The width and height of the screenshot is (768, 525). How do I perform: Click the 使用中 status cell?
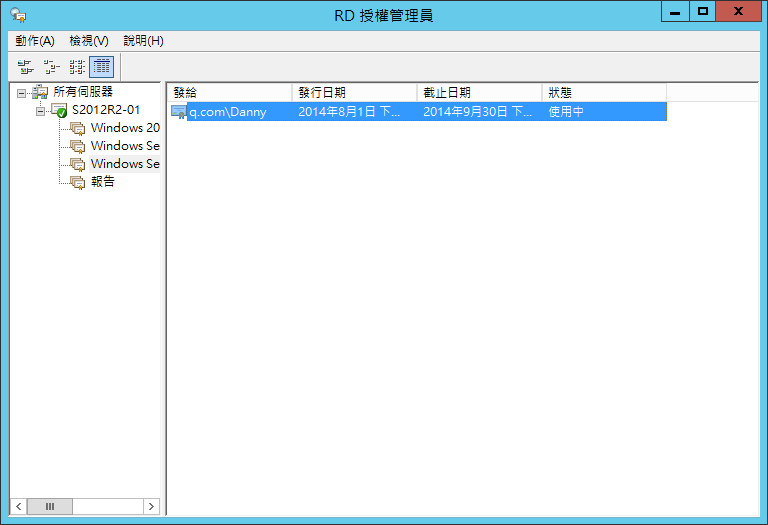566,112
